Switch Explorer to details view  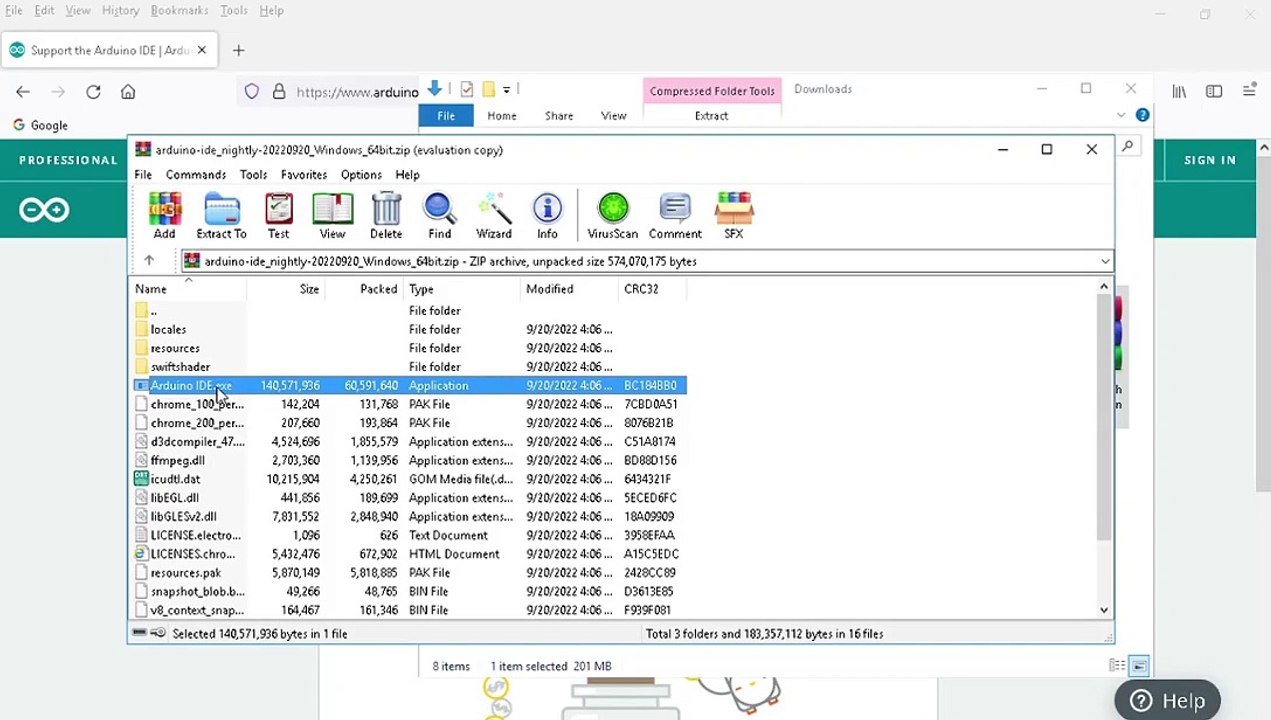pos(1116,666)
